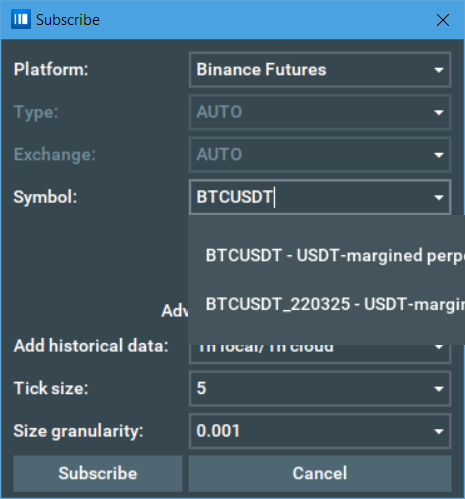Expand the Type dropdown arrow

[439, 112]
